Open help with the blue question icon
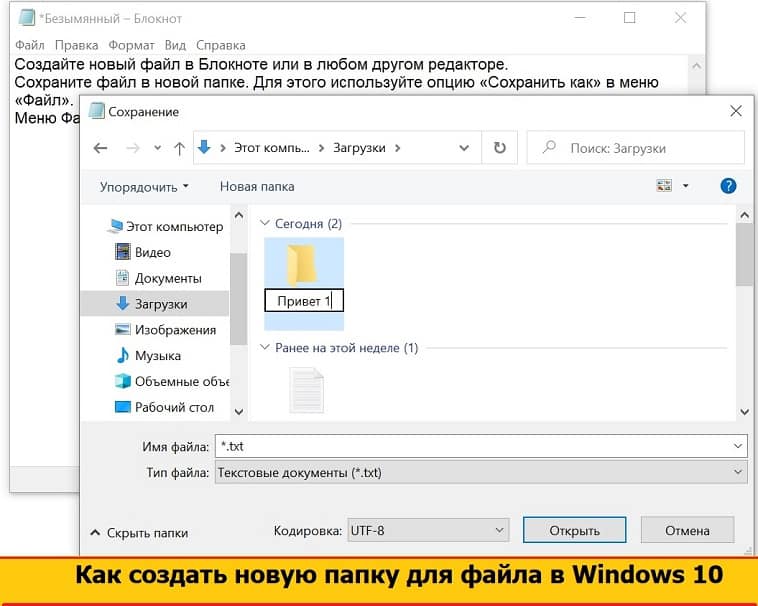The height and width of the screenshot is (606, 758). coord(728,186)
